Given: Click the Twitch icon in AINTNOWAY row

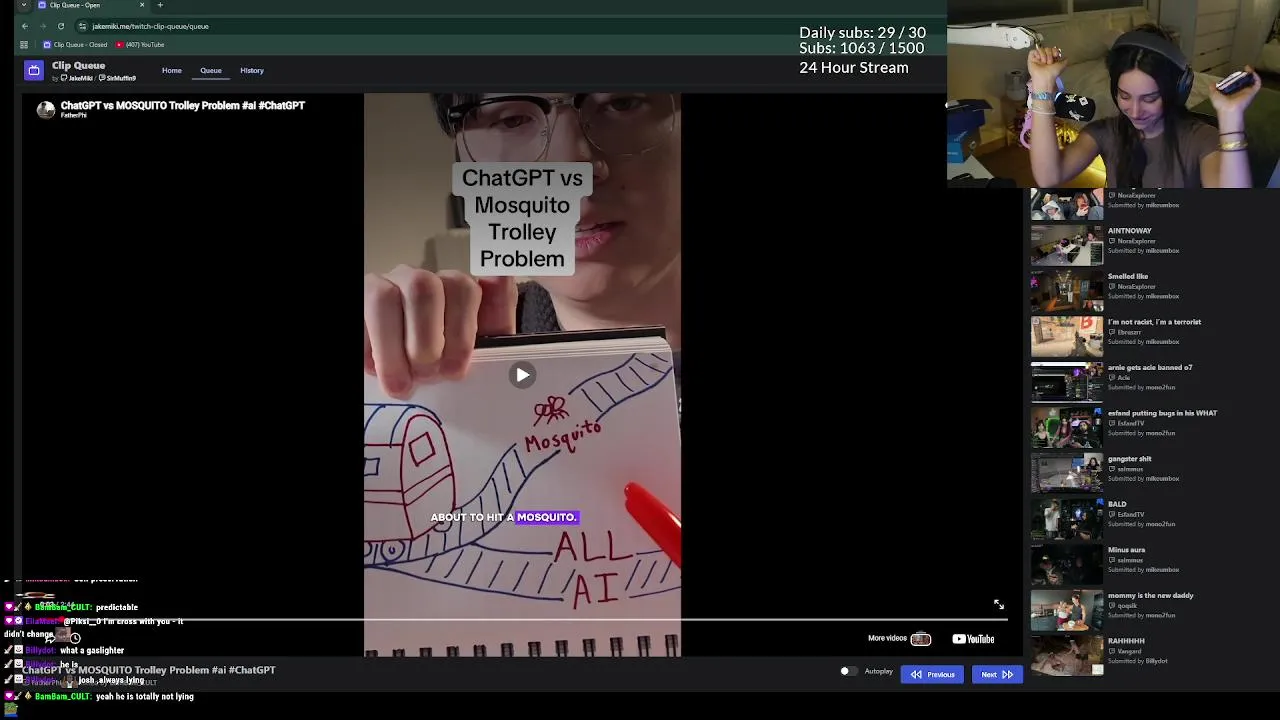Looking at the screenshot, I should 1111,241.
